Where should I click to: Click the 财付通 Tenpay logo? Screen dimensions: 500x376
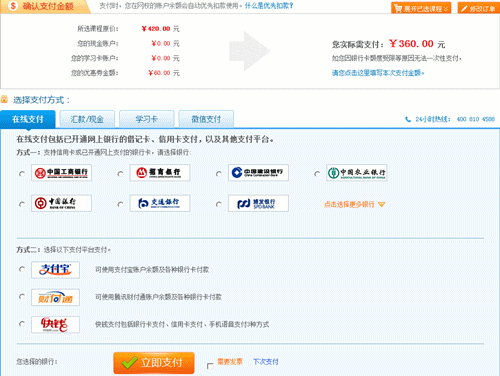point(55,297)
